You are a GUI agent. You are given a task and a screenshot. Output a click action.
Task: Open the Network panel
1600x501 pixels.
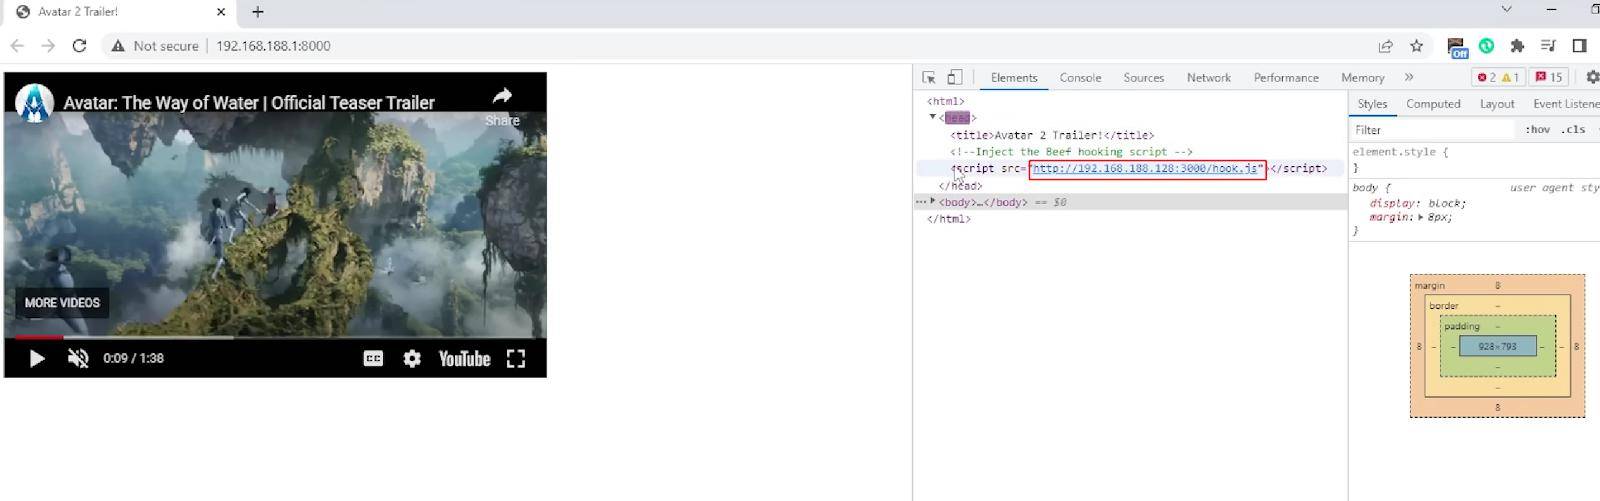(1209, 78)
